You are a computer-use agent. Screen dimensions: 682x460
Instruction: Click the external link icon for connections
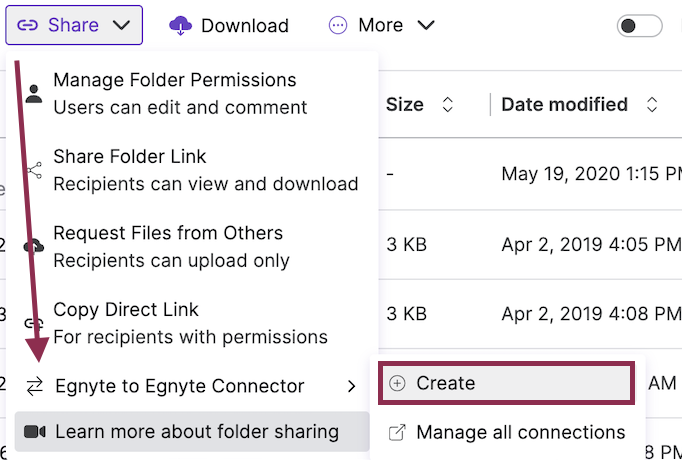click(397, 433)
